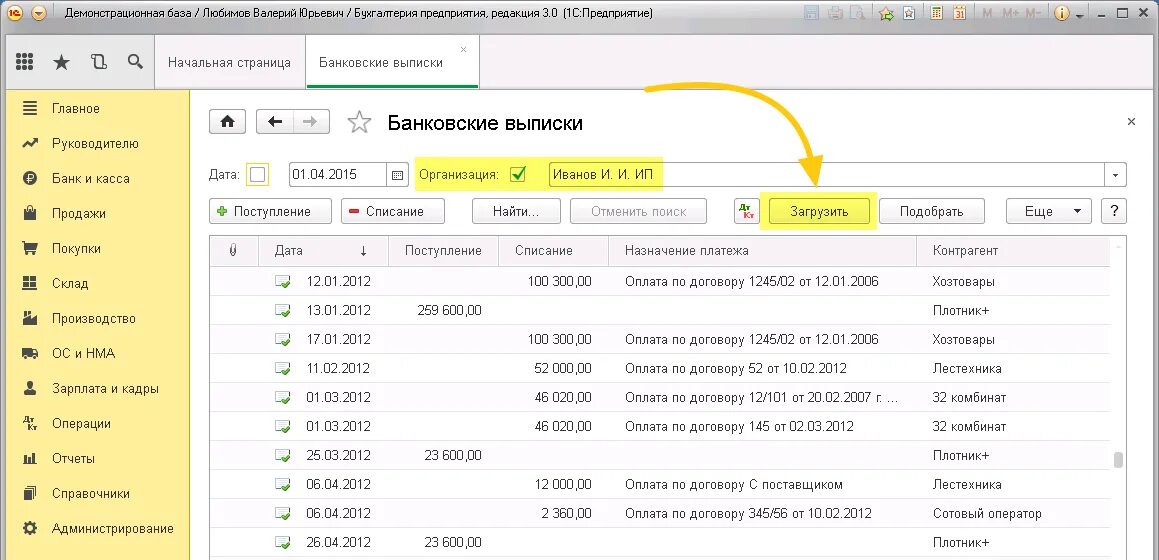Screen dimensions: 1159x560
Task: Add Банковские выписки to favorites star
Action: pos(359,122)
